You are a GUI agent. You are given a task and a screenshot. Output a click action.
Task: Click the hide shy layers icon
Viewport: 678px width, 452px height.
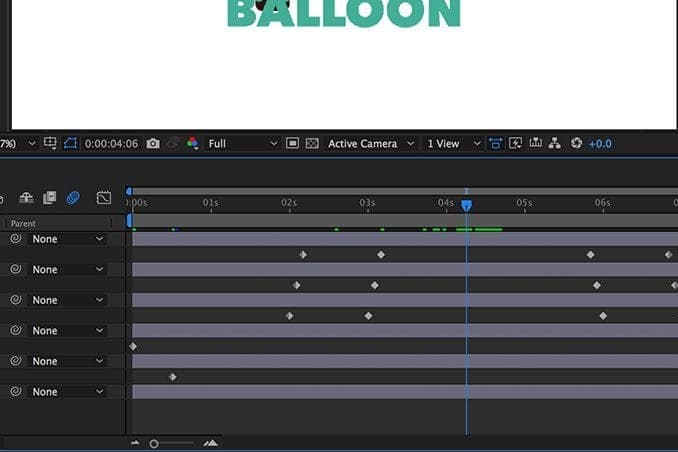point(26,198)
